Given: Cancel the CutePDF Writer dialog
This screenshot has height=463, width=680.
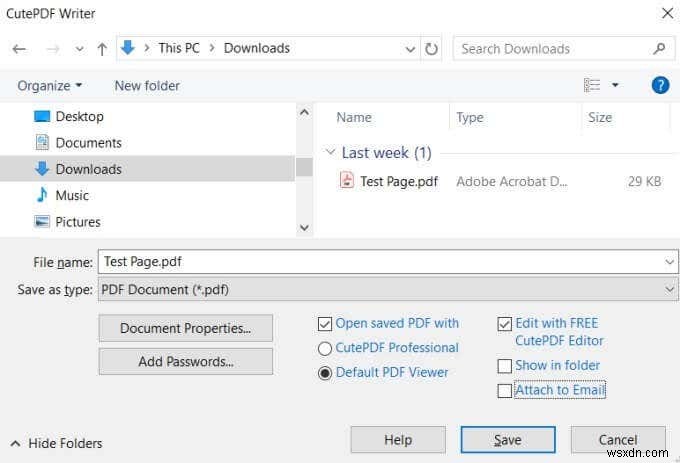Looking at the screenshot, I should pyautogui.click(x=618, y=440).
